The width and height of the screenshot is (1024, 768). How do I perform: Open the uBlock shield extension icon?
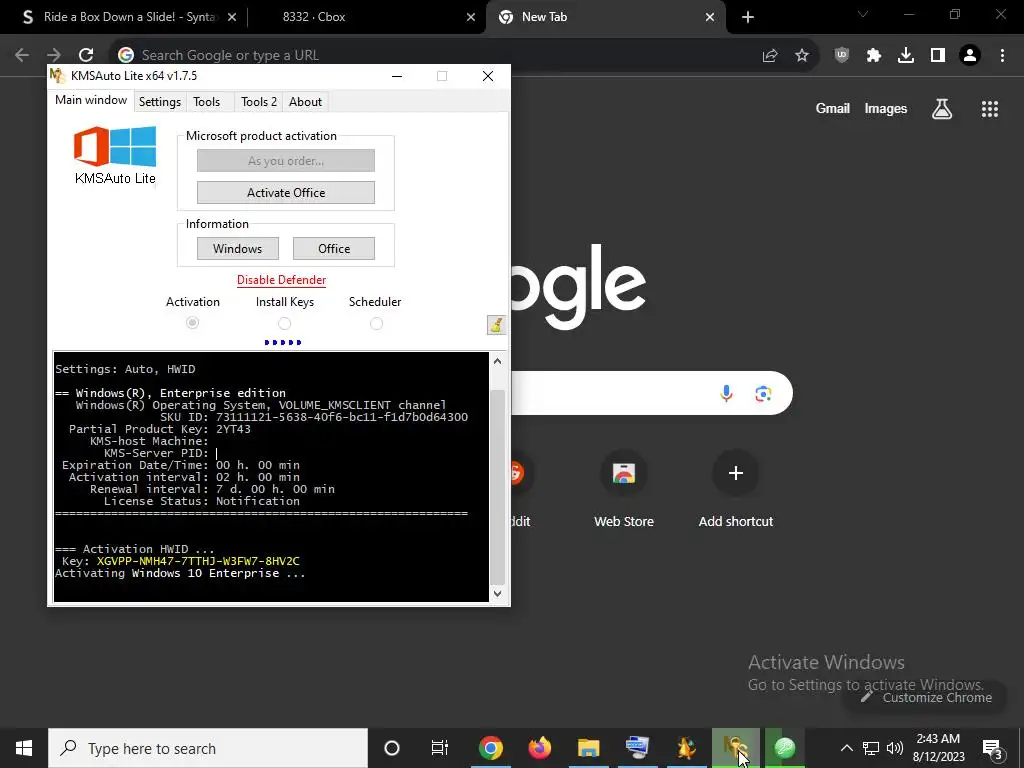[842, 56]
